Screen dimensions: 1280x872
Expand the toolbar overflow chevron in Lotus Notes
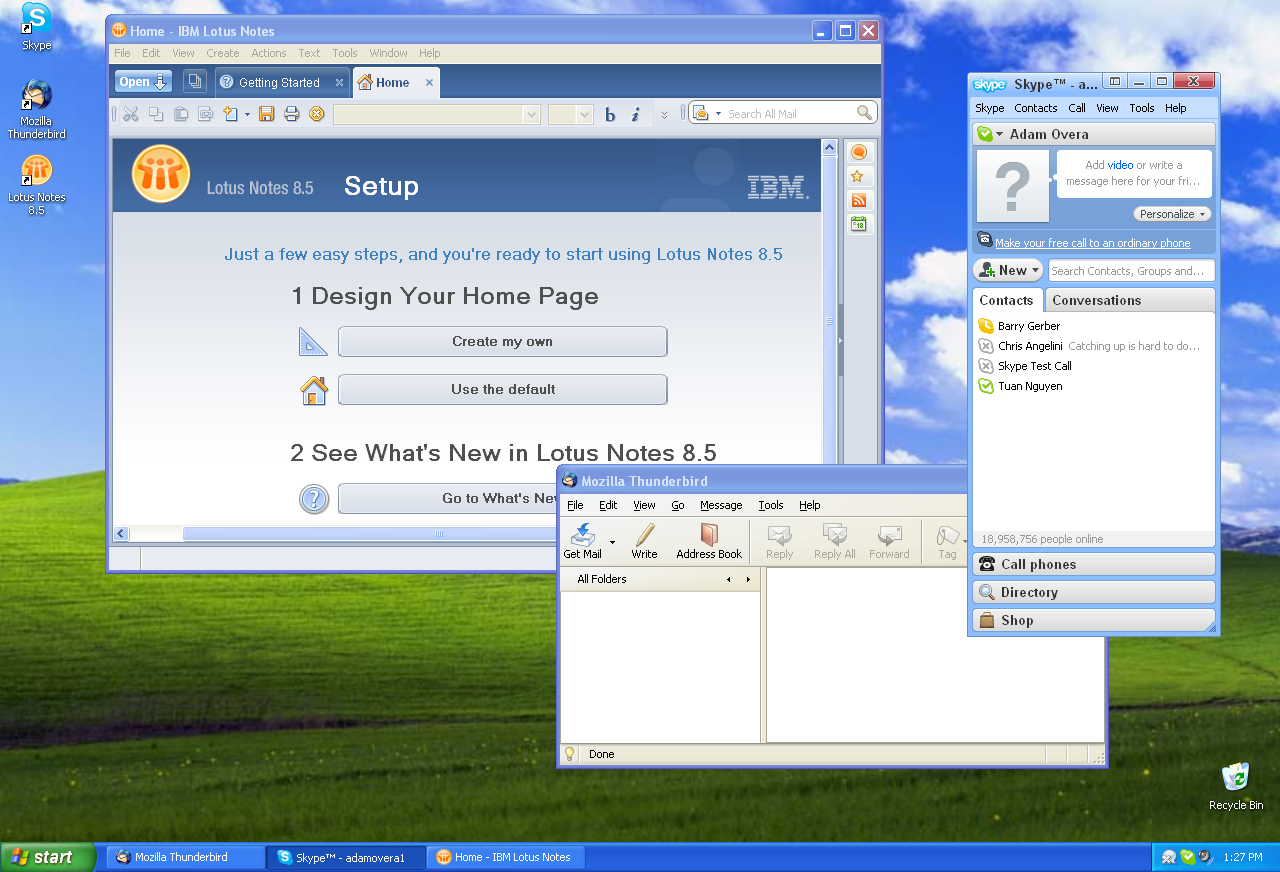[x=664, y=115]
